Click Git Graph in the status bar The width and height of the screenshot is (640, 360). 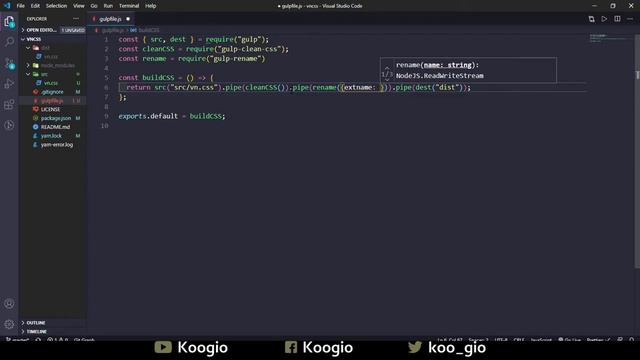(x=84, y=339)
